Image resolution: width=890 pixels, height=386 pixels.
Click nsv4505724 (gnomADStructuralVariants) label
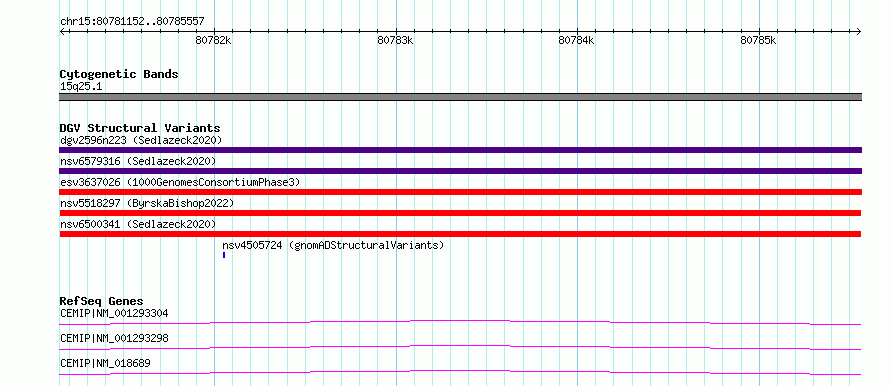(333, 245)
